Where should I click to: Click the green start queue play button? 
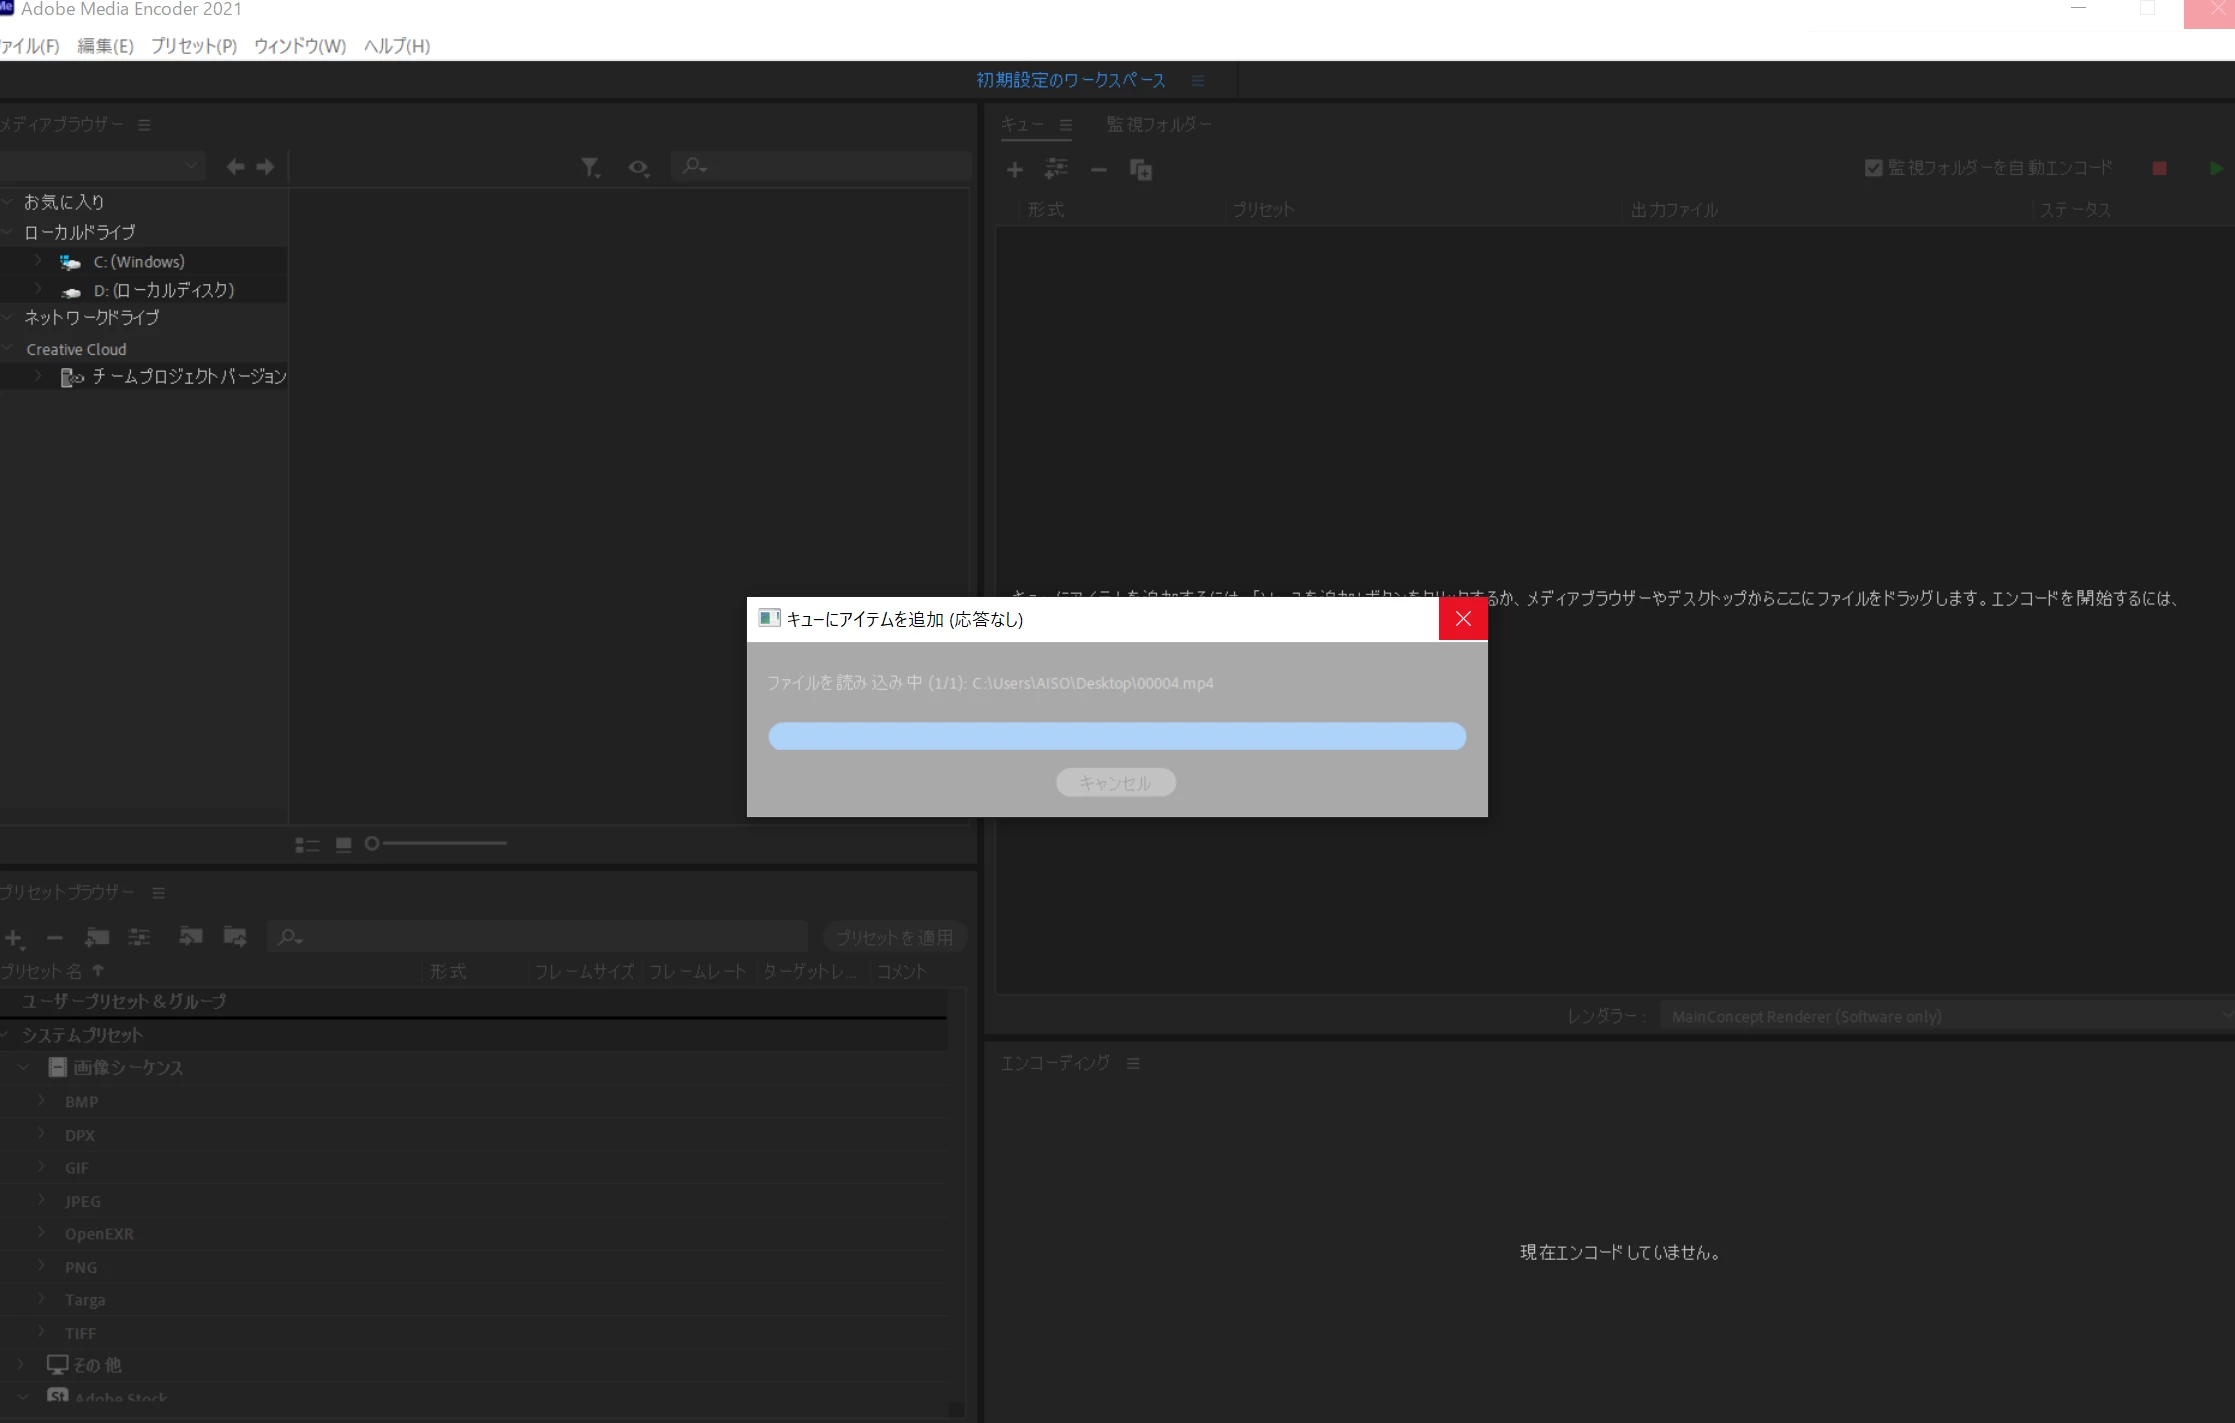pyautogui.click(x=2216, y=169)
